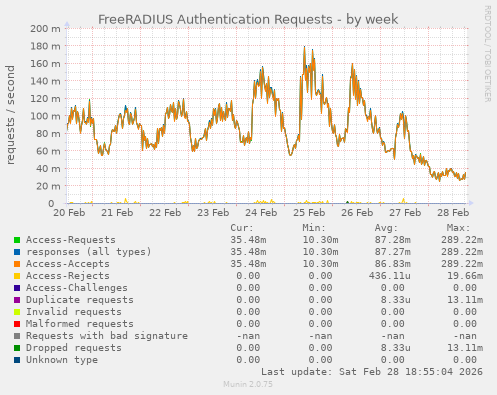The image size is (497, 395).
Task: Click the 'Cur:' column header
Action: click(x=242, y=228)
